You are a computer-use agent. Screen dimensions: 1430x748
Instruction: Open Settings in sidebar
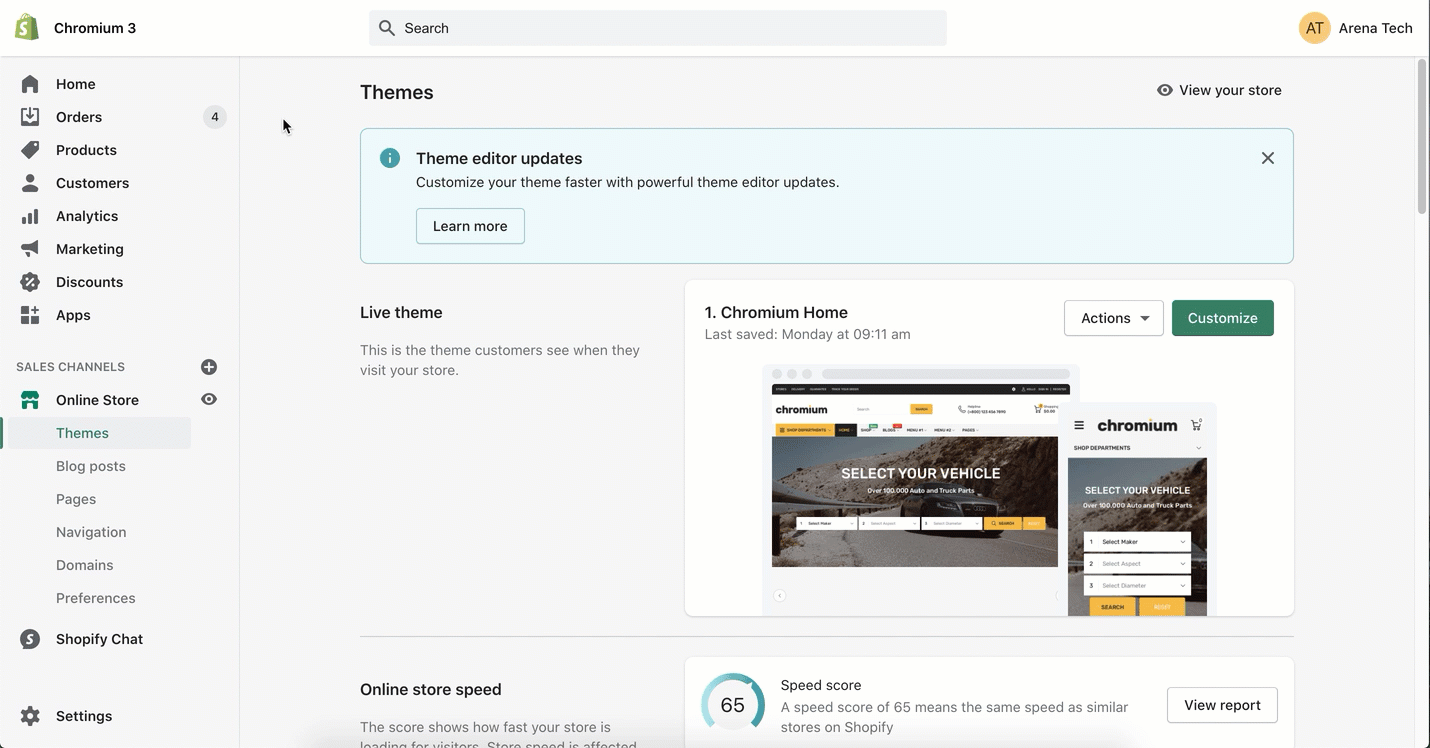click(84, 716)
